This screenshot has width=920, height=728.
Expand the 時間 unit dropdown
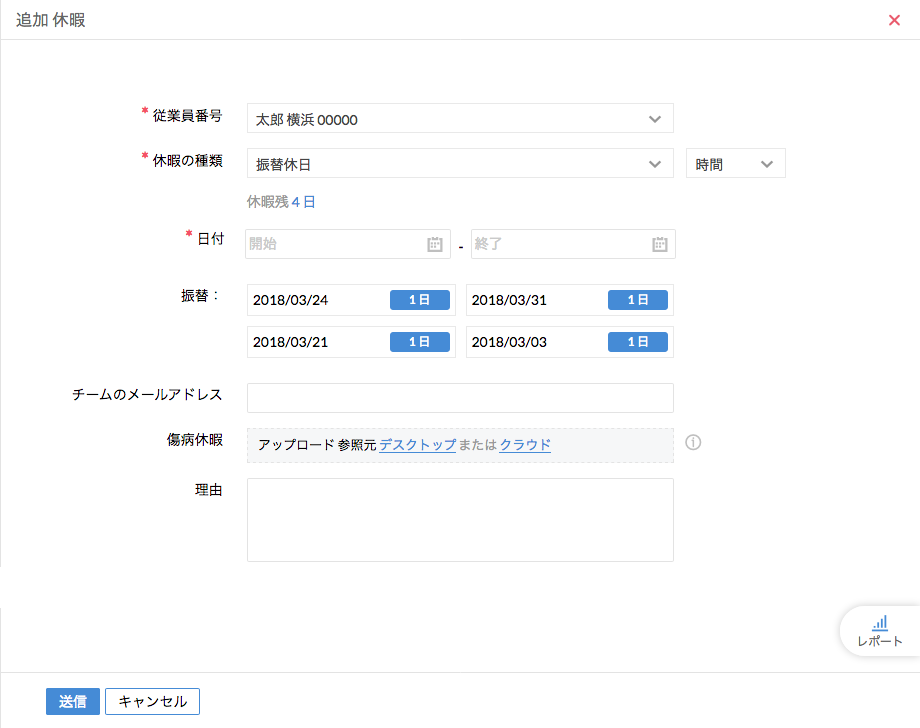click(x=767, y=164)
